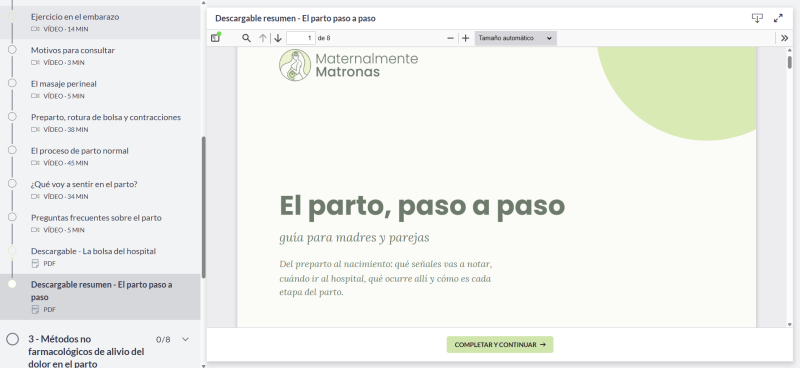This screenshot has height=368, width=800.
Task: Click PDF icon under Descargable resumen
Action: (35, 309)
